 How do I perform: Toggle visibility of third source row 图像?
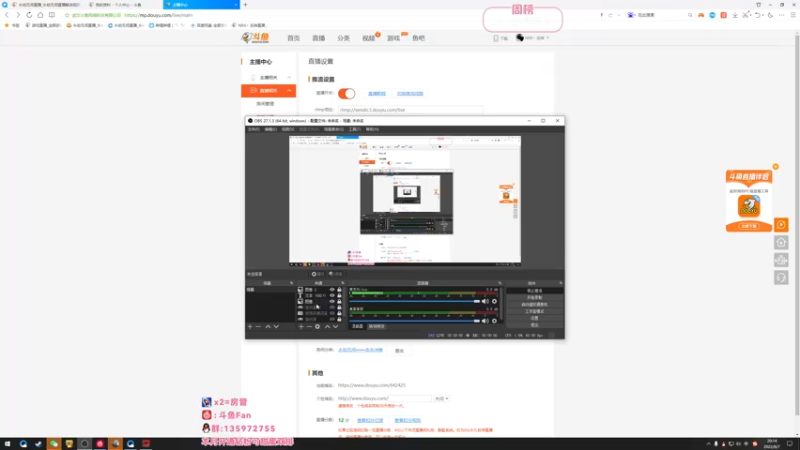click(x=332, y=302)
